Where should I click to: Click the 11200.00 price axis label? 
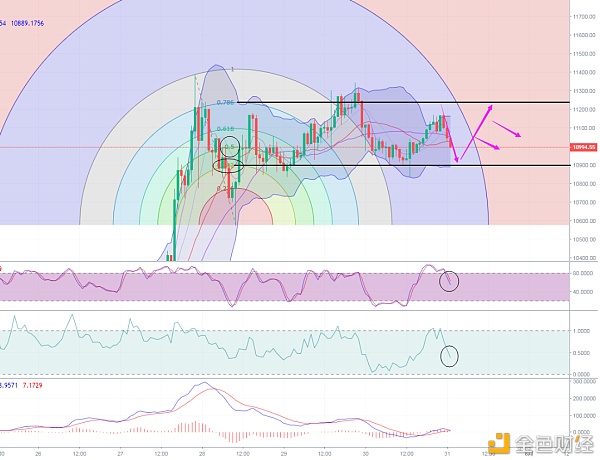point(584,109)
